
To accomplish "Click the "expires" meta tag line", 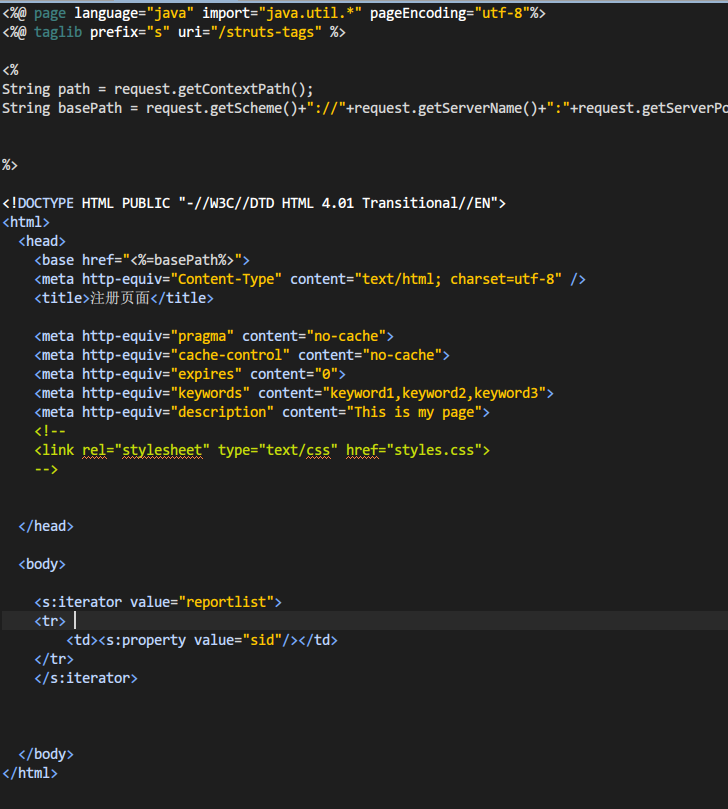I will [x=190, y=374].
